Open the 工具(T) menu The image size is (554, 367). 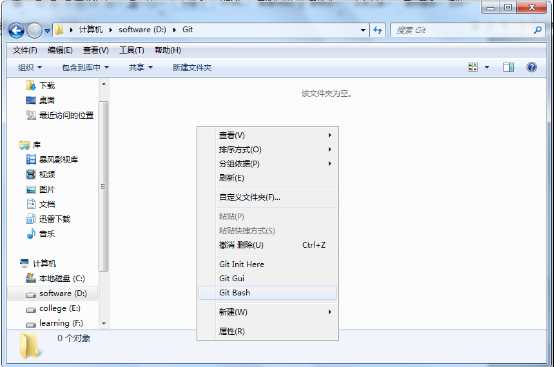point(132,51)
